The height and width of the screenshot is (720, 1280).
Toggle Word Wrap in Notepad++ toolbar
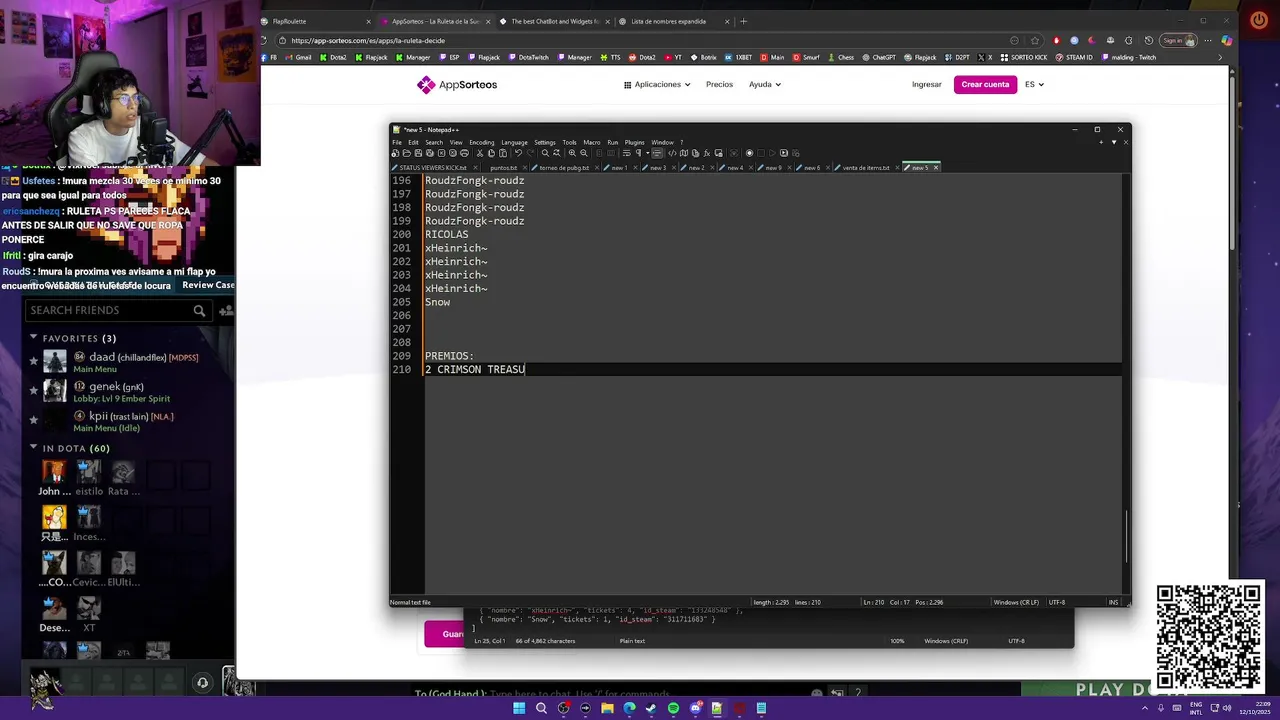626,153
